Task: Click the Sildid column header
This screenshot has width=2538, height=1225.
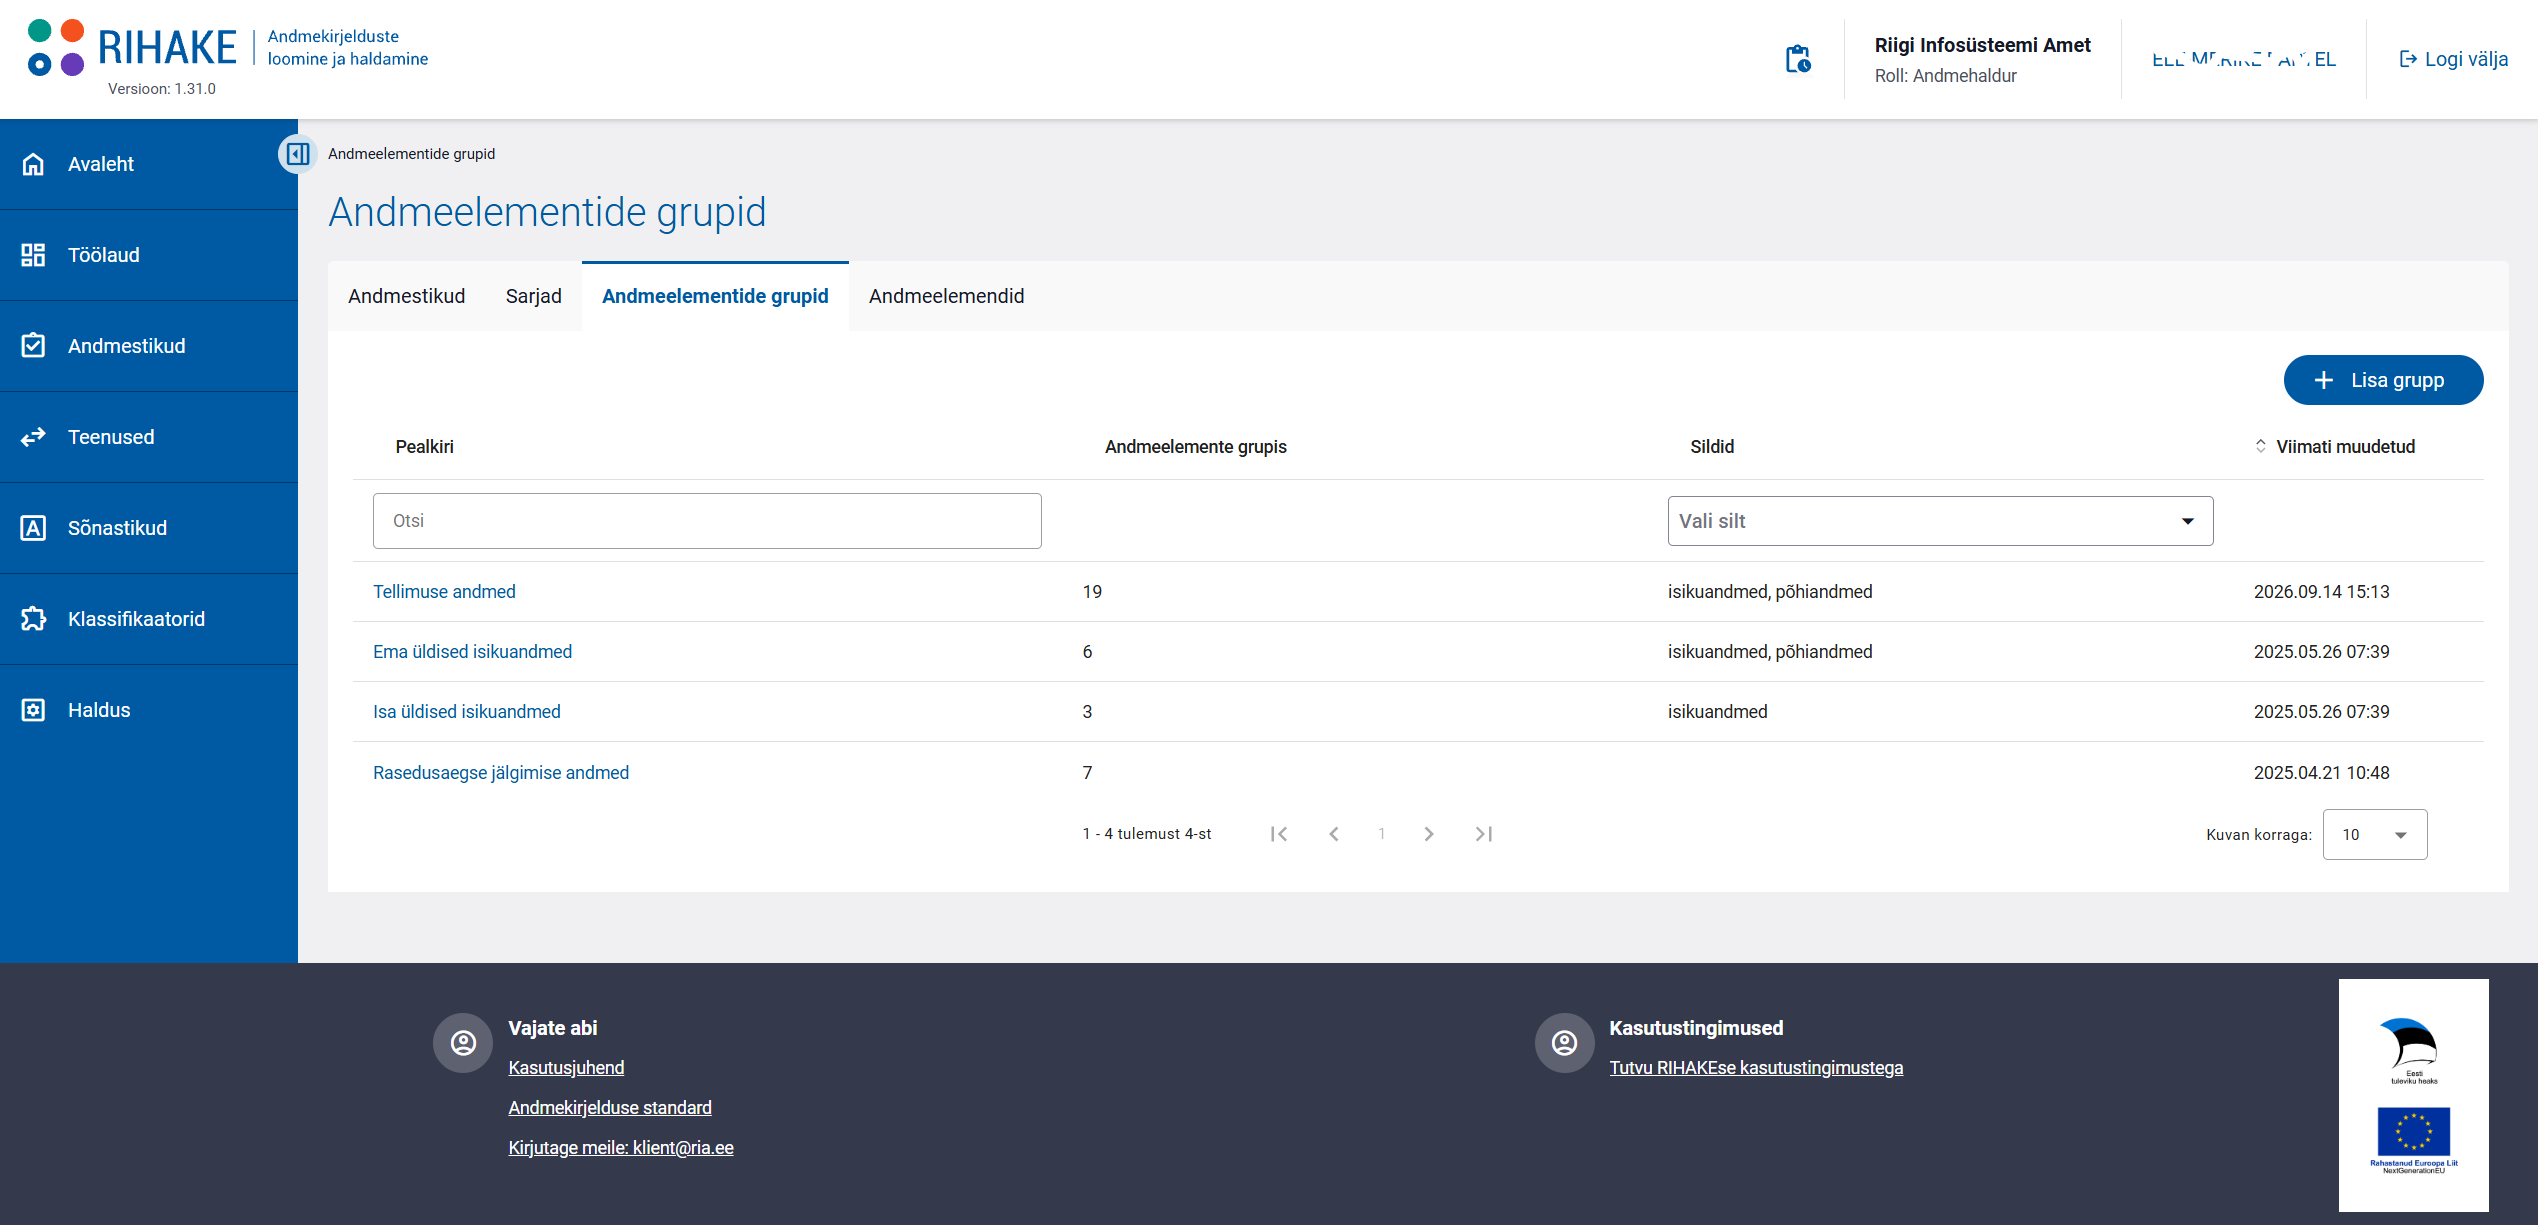Action: pyautogui.click(x=1712, y=447)
